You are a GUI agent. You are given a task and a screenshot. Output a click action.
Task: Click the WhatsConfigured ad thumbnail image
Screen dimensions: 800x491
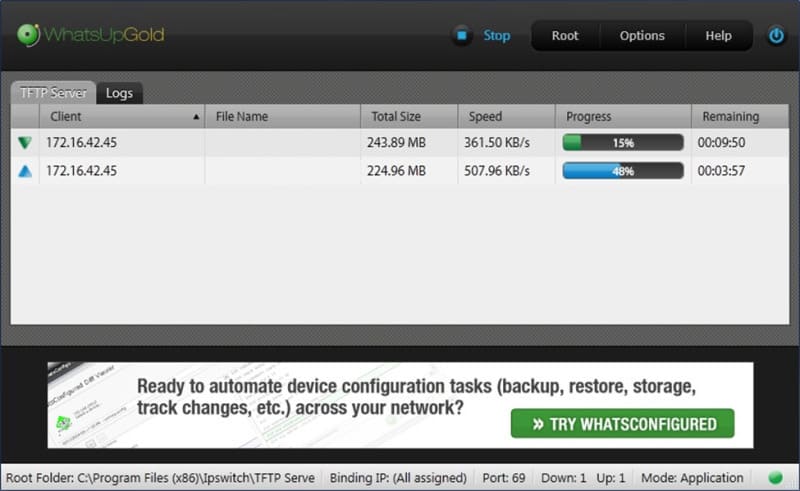click(x=90, y=405)
